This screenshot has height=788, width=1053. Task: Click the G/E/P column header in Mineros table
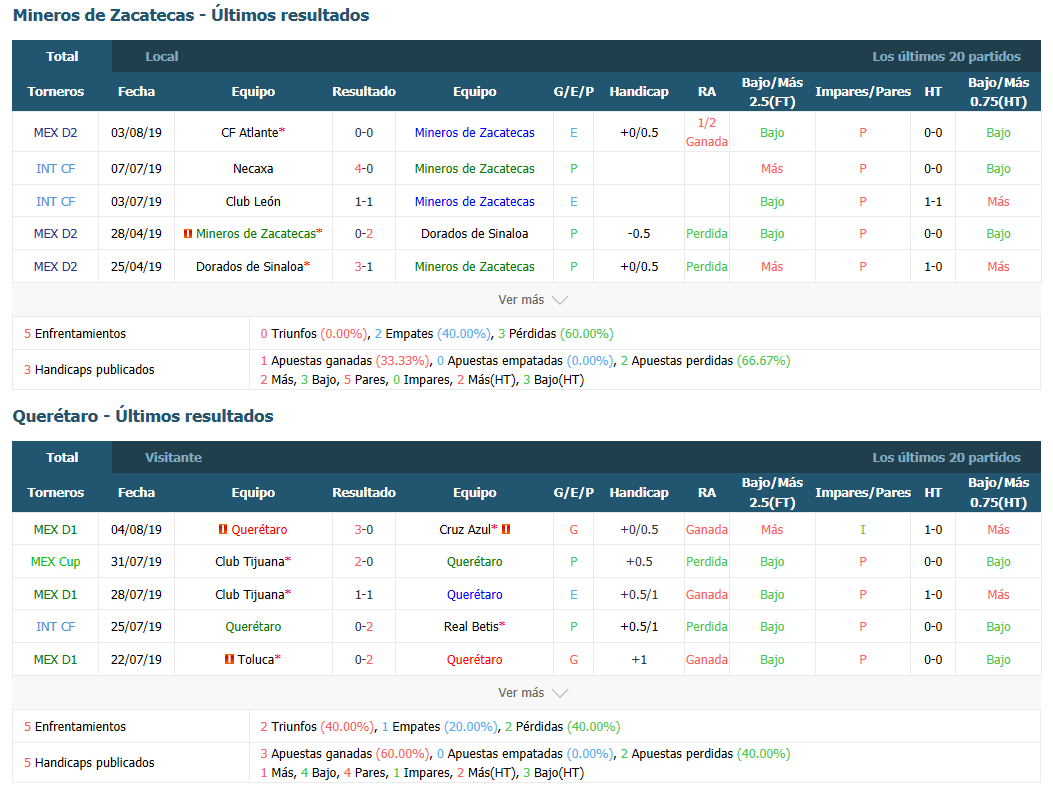(574, 91)
